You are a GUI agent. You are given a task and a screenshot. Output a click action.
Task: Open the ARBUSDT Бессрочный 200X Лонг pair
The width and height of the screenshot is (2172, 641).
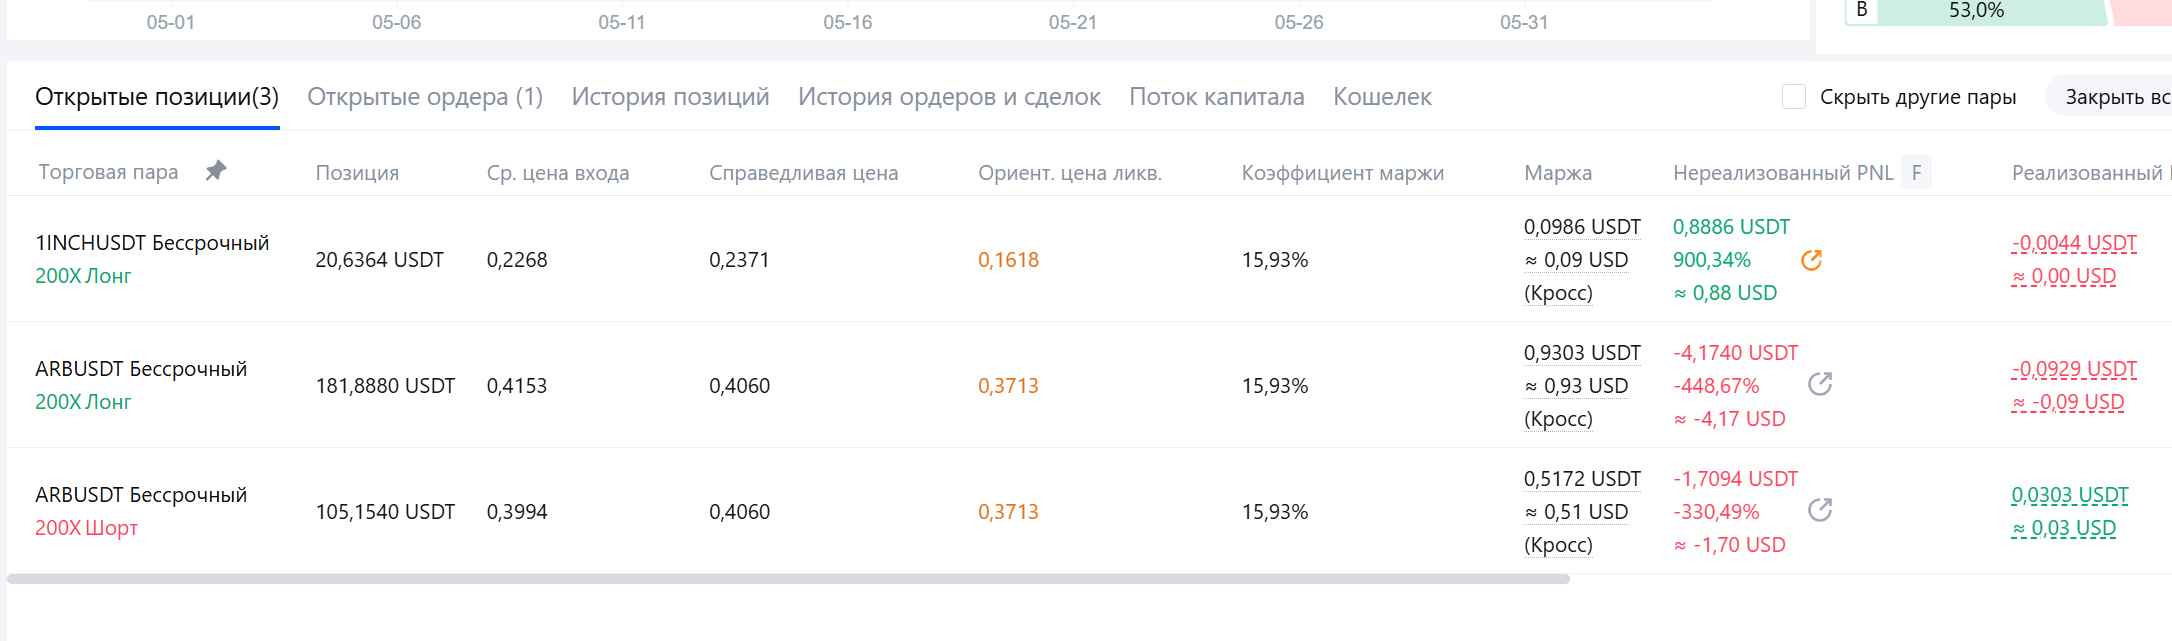pyautogui.click(x=141, y=369)
